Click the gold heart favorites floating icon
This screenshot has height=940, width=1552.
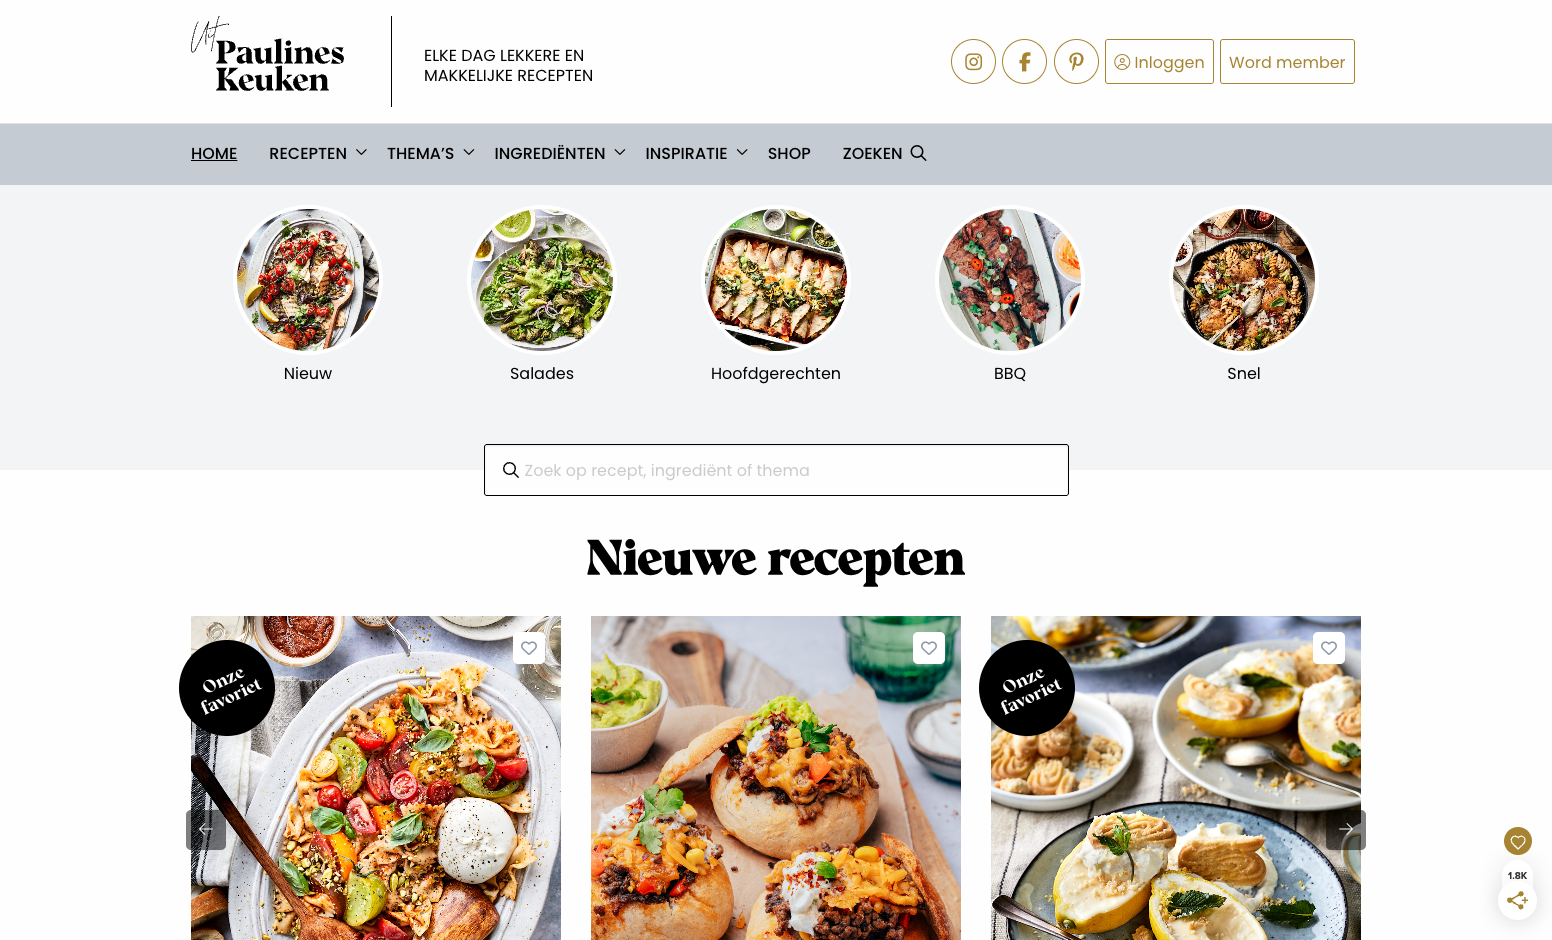pyautogui.click(x=1518, y=841)
